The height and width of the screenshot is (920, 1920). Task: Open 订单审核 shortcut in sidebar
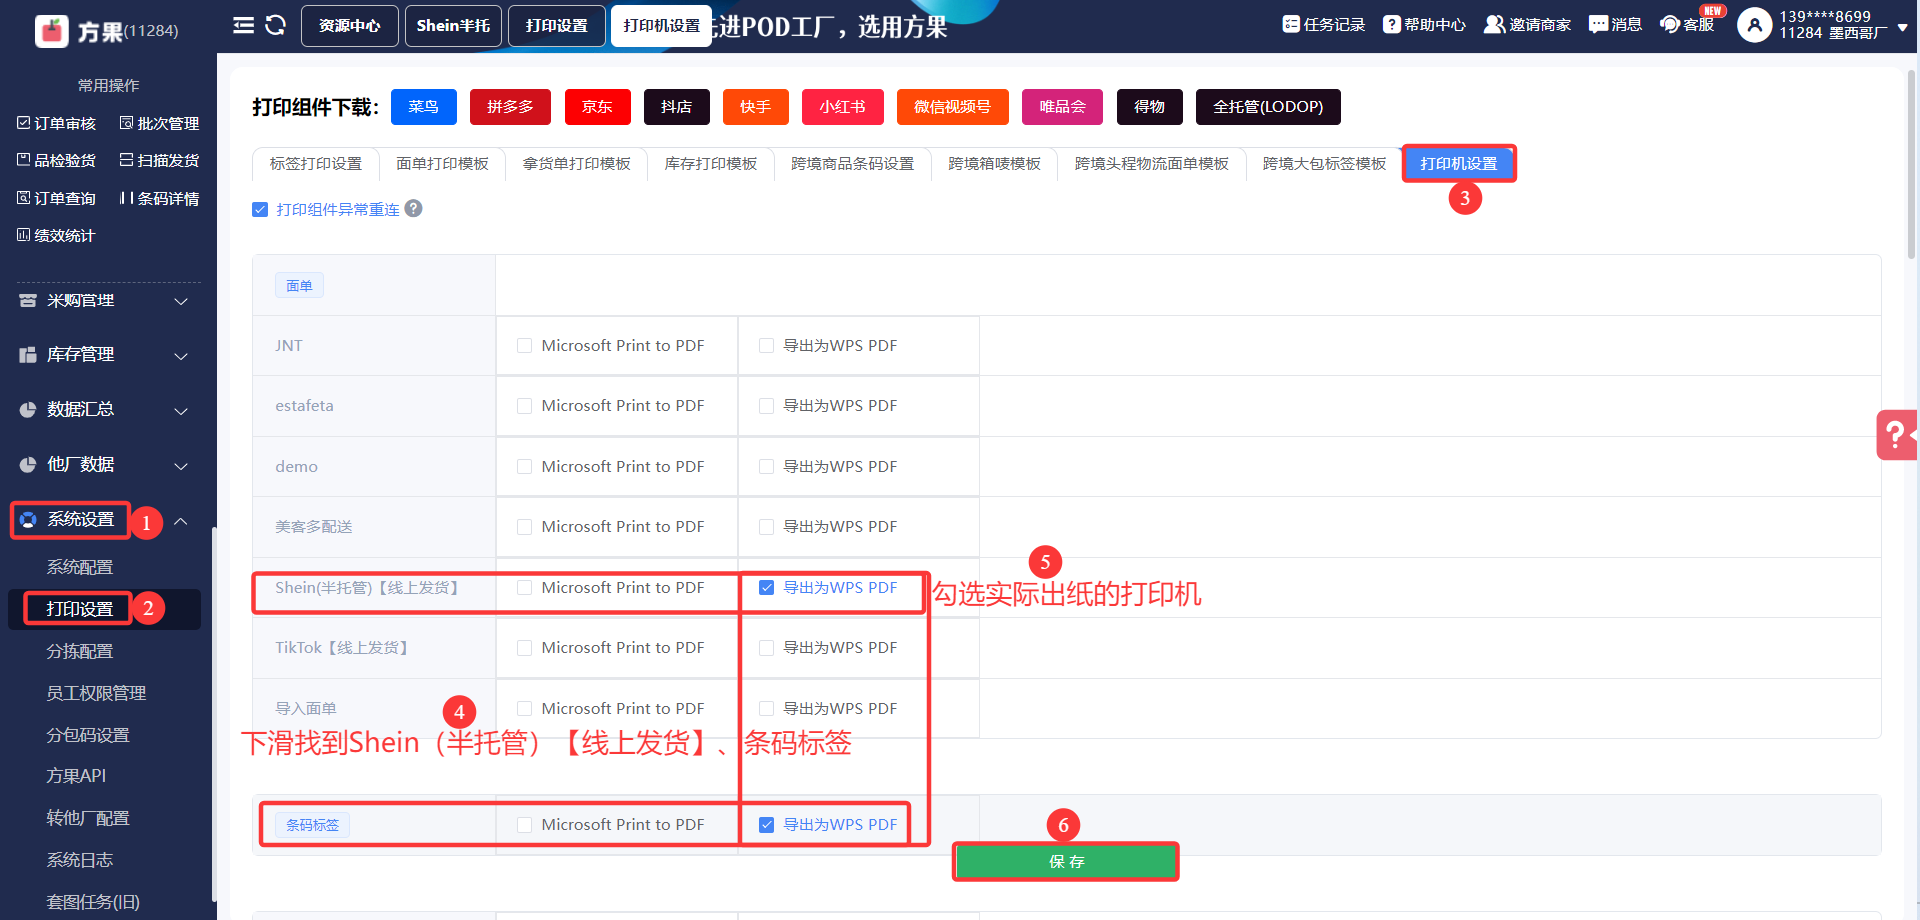(x=57, y=123)
